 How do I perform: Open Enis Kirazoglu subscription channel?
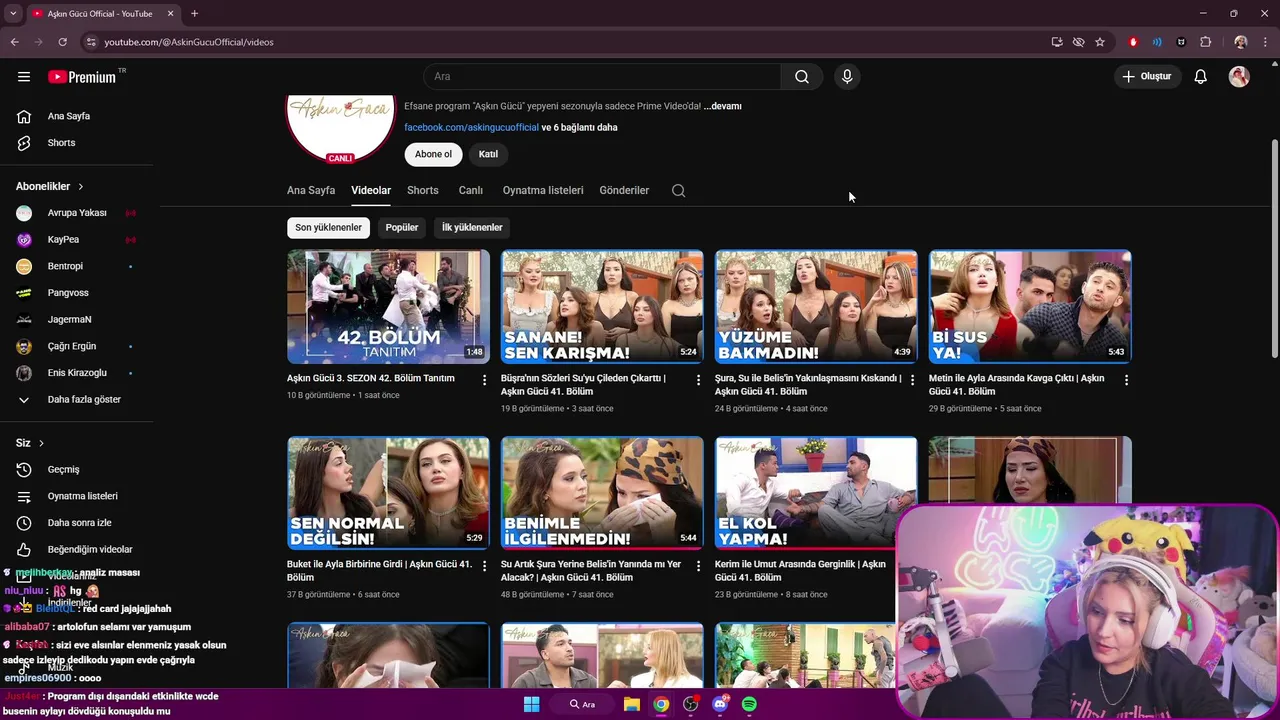(77, 373)
